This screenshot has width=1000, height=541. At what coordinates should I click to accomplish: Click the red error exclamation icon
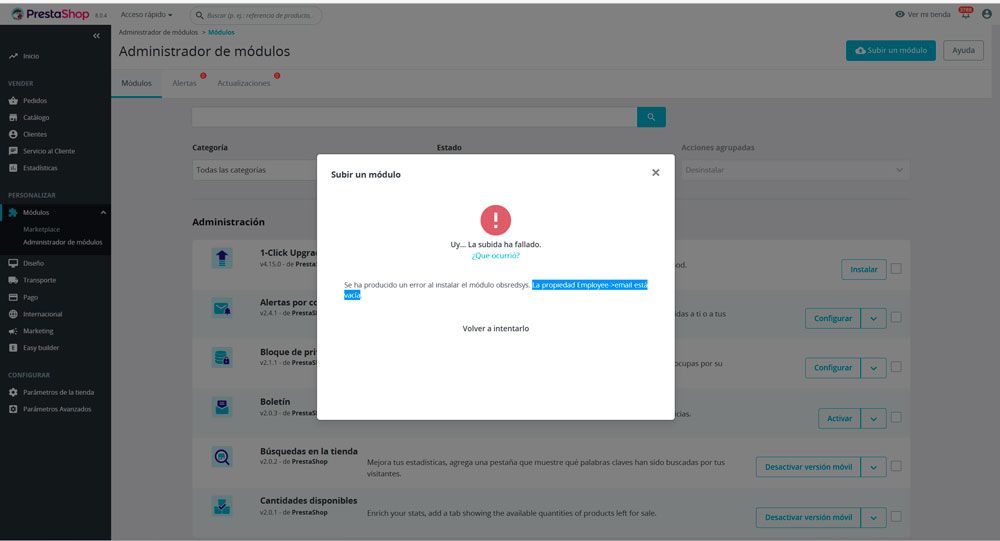click(496, 220)
